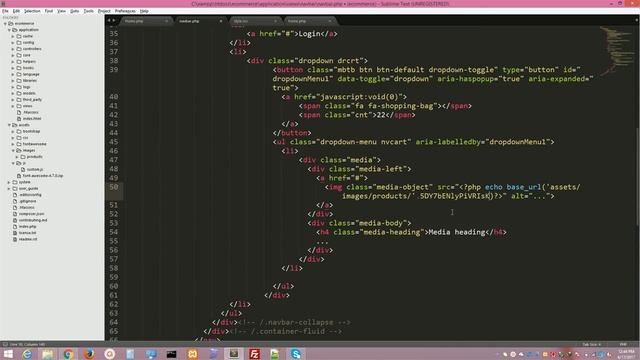Click the tab-scroll arrows left of tabs
Image resolution: width=640 pixels, height=360 pixels.
click(x=111, y=20)
